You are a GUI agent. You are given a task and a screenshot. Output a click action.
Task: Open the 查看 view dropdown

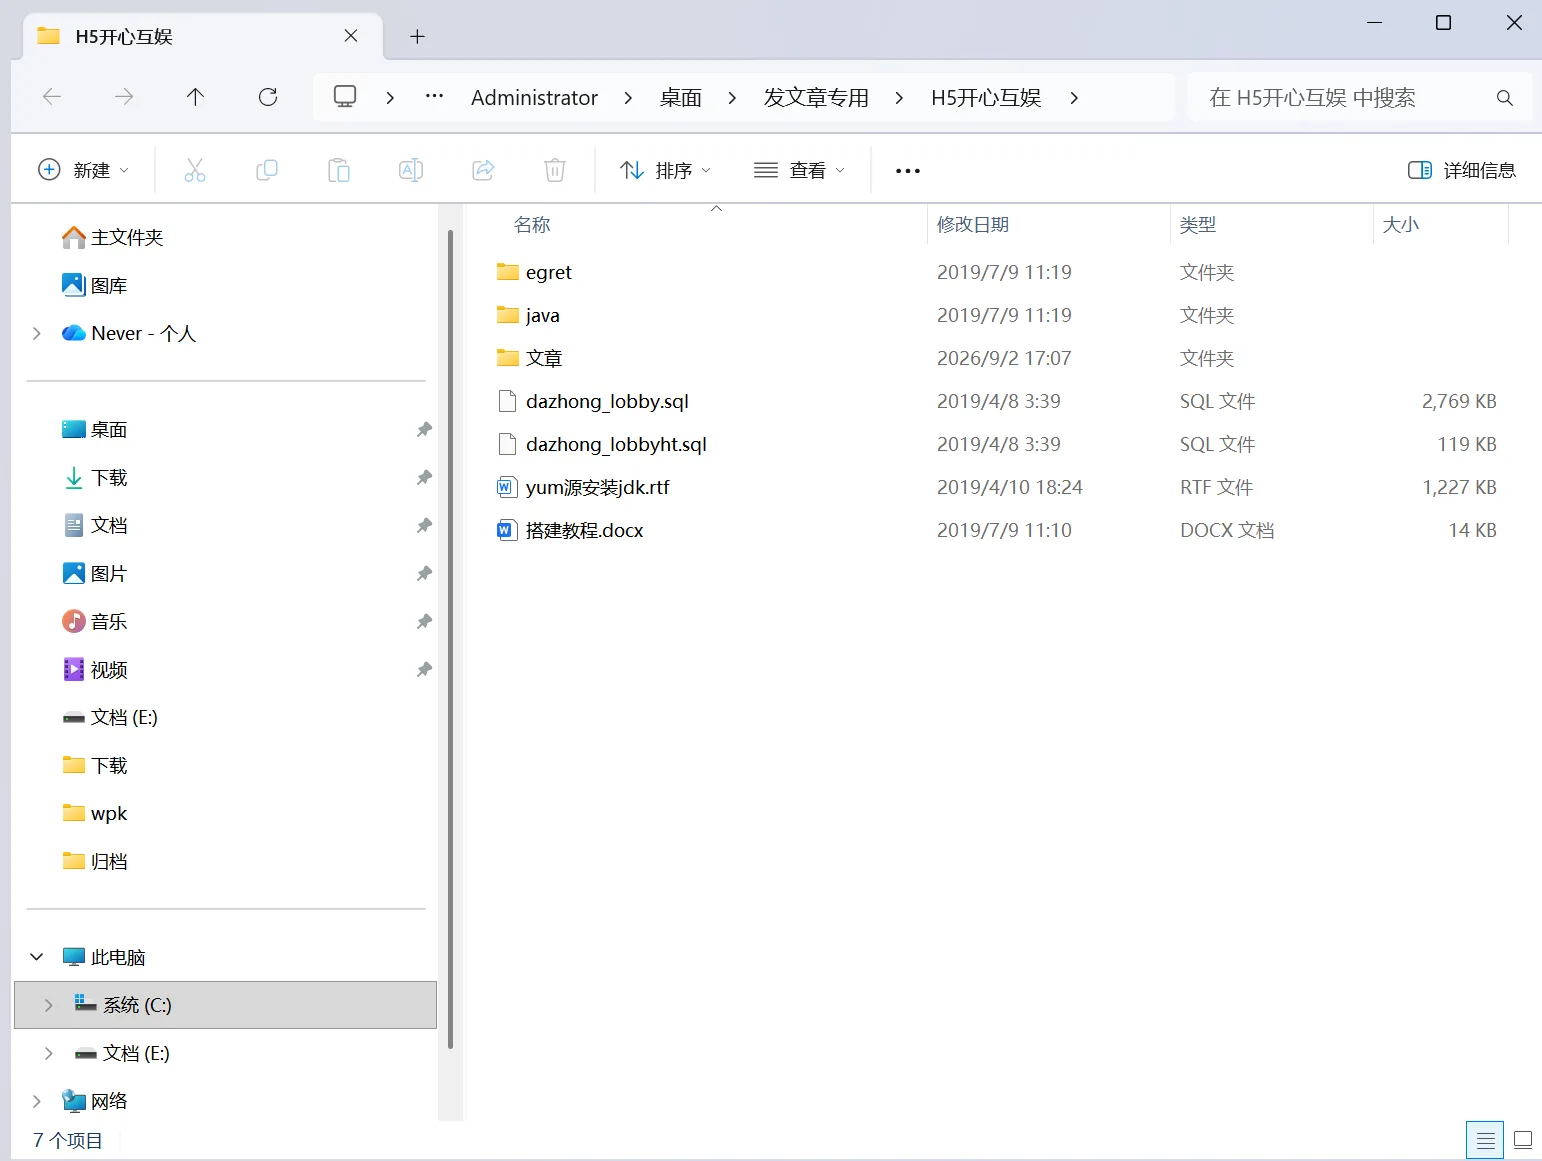tap(799, 170)
